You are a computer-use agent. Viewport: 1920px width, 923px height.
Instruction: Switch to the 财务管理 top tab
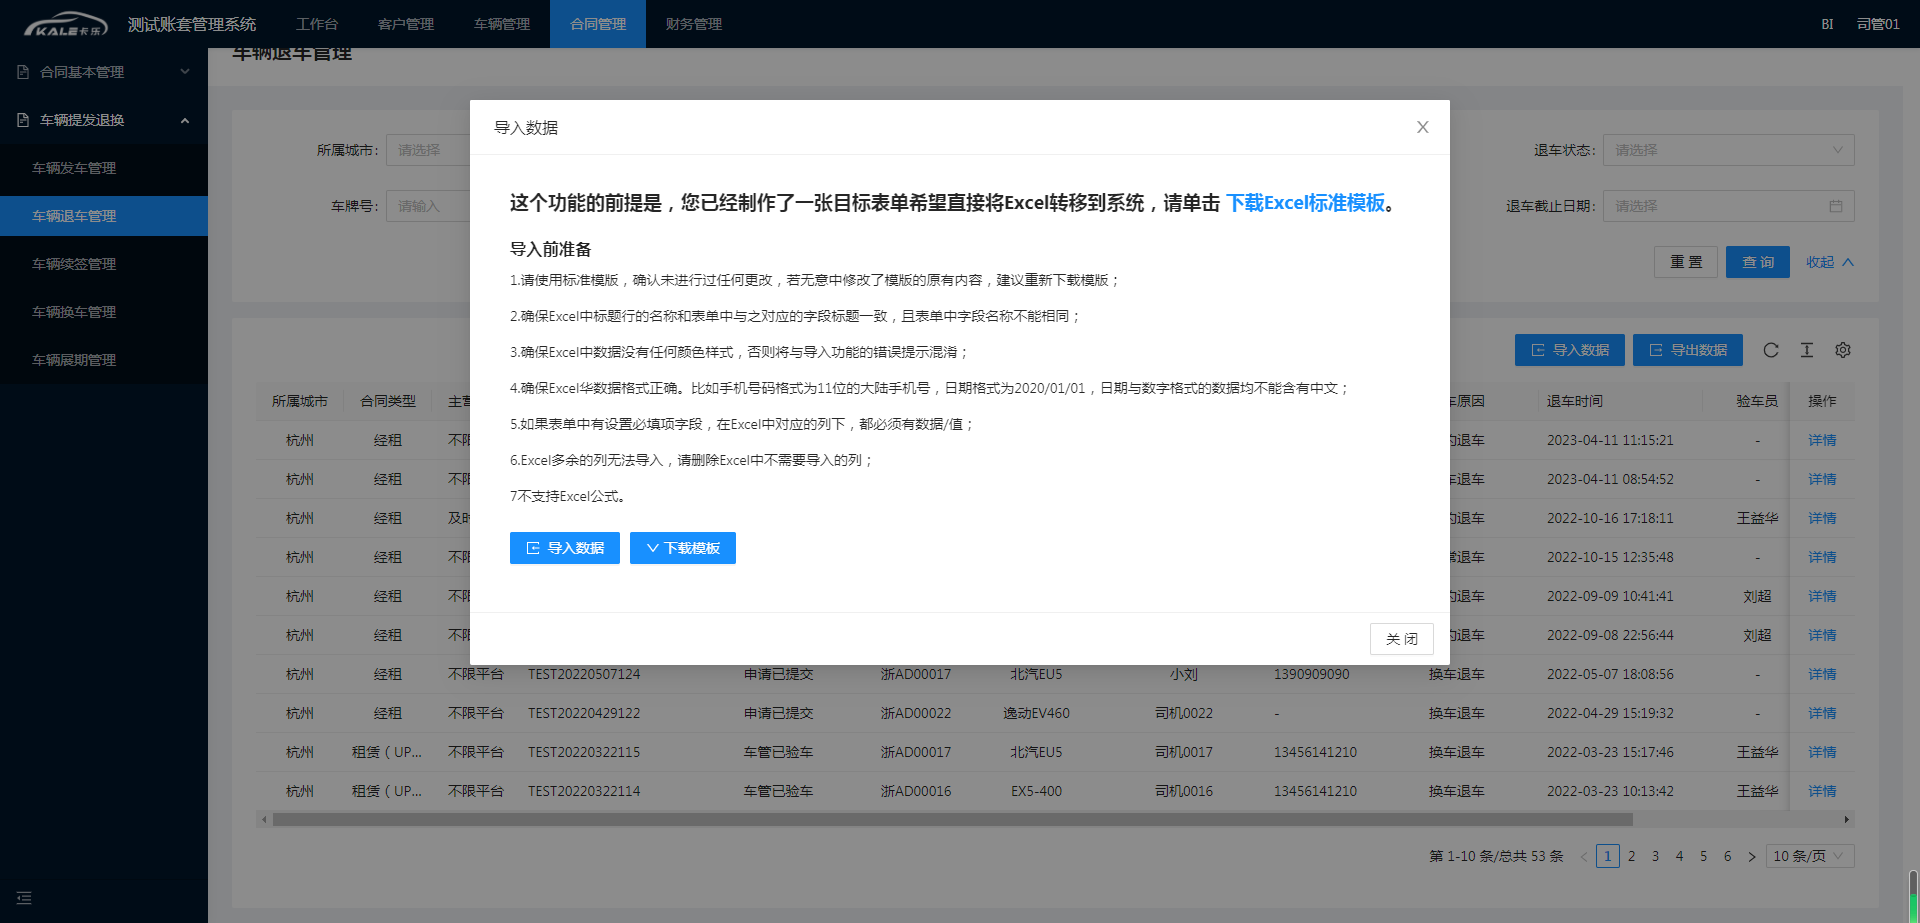pos(693,24)
